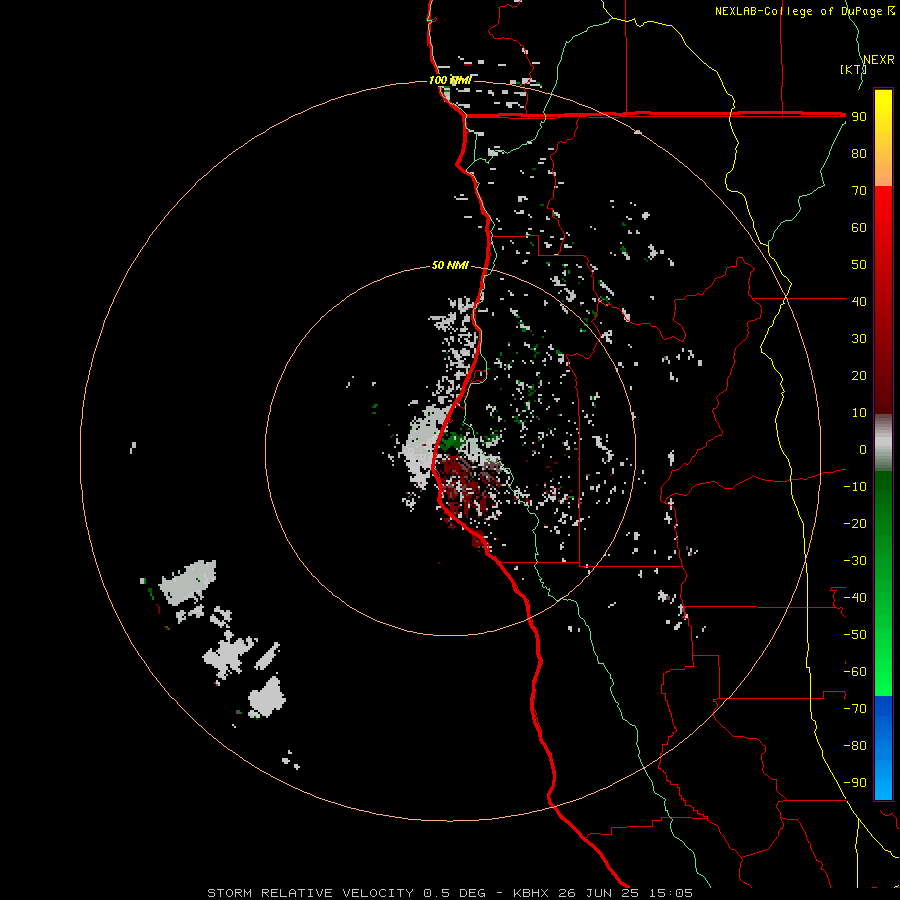Click the "50 NMI" range ring label
Image resolution: width=900 pixels, height=900 pixels.
click(450, 265)
